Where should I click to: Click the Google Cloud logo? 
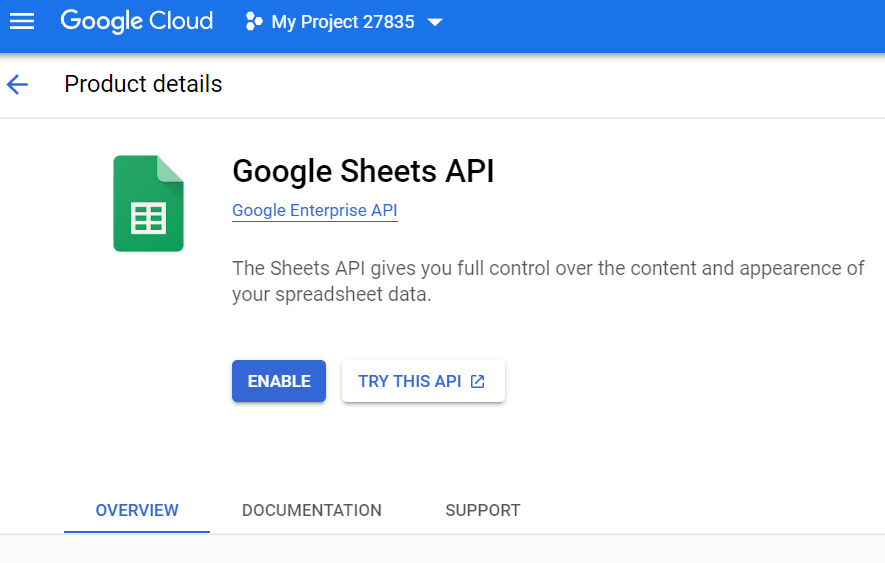point(136,21)
